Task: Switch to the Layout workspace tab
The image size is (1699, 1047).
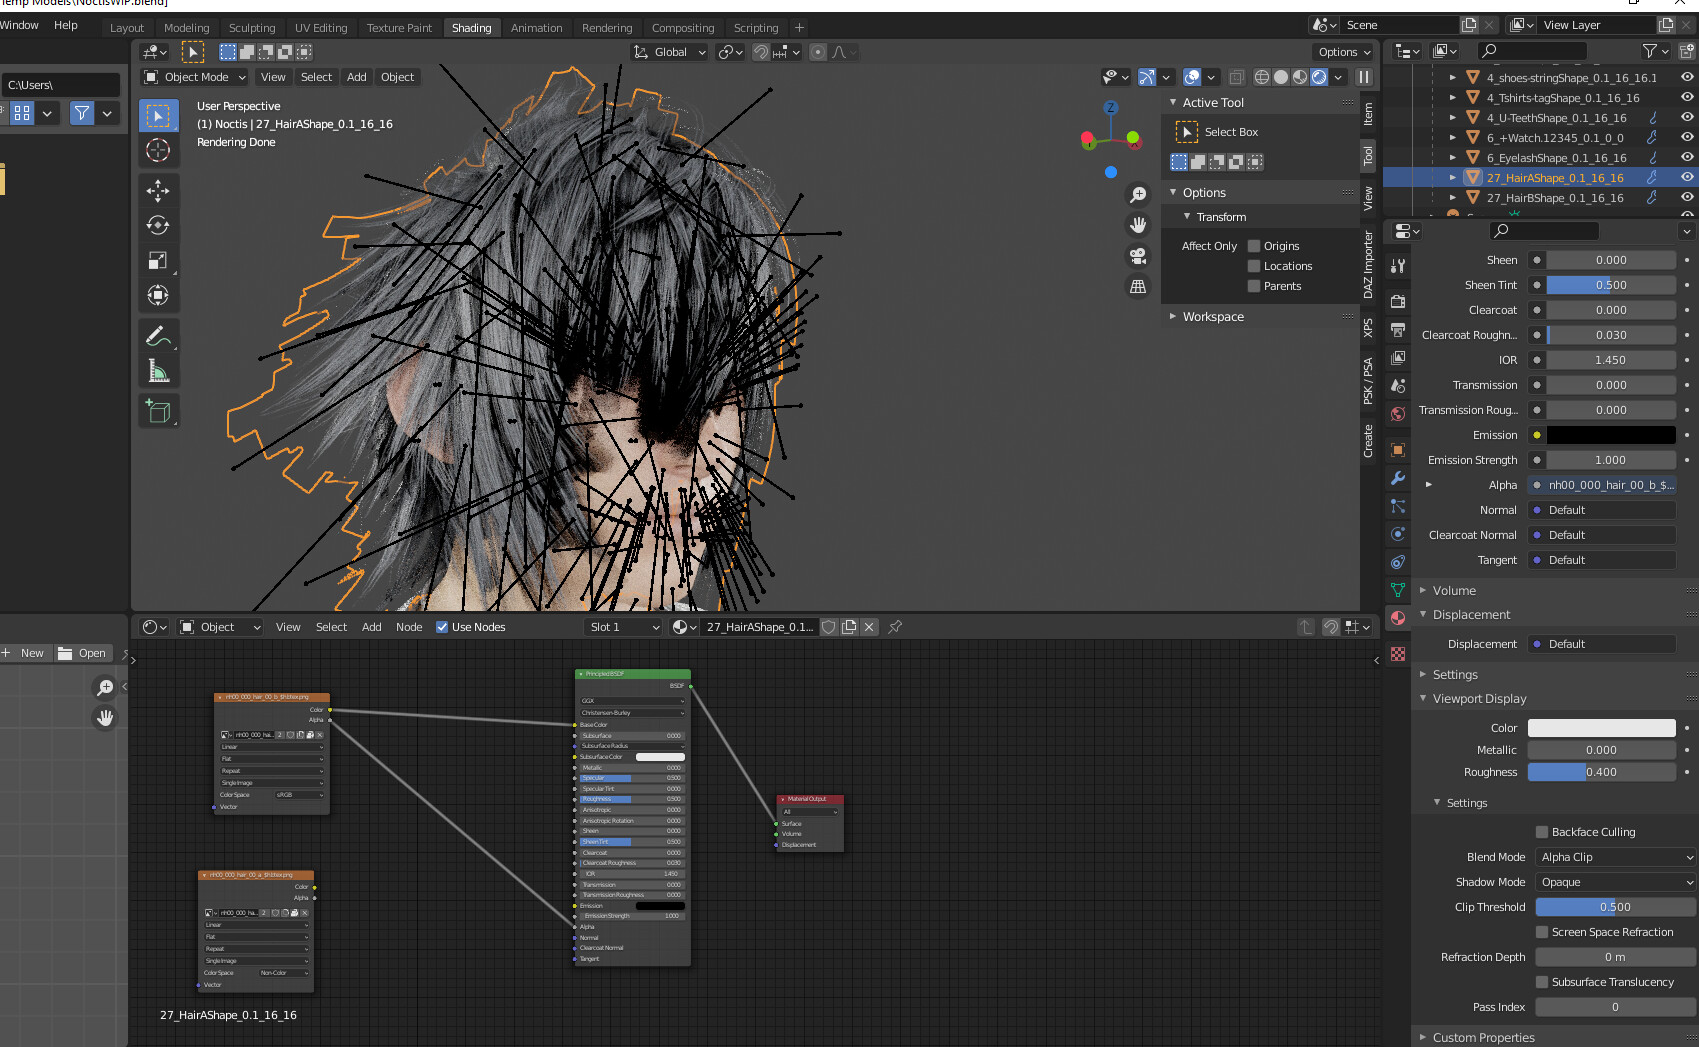Action: [x=127, y=28]
